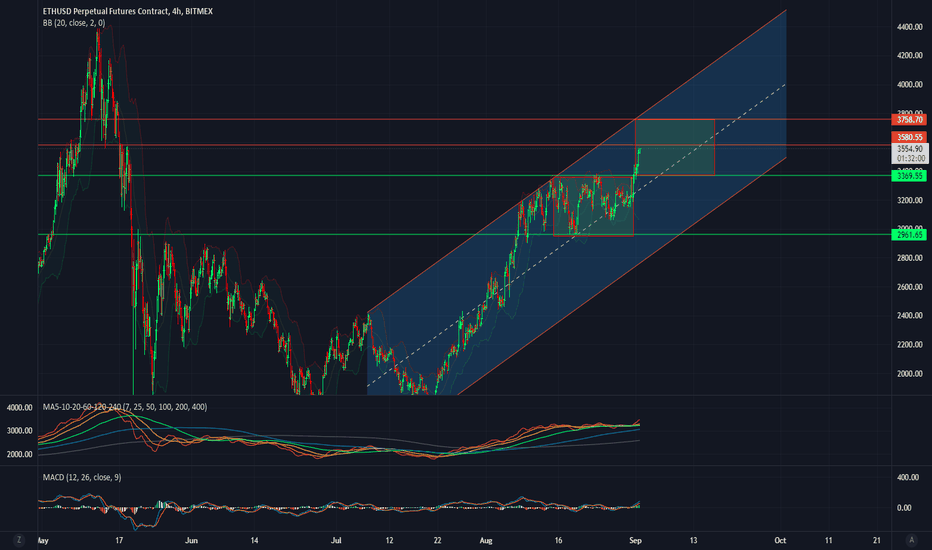Click the Jul date on the time axis
932x550 pixels.
[336, 540]
